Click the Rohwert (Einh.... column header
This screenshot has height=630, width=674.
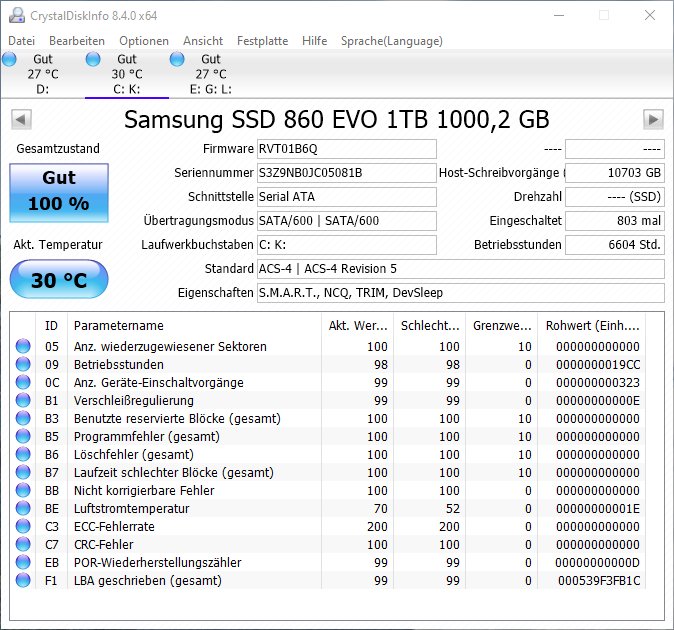(592, 325)
